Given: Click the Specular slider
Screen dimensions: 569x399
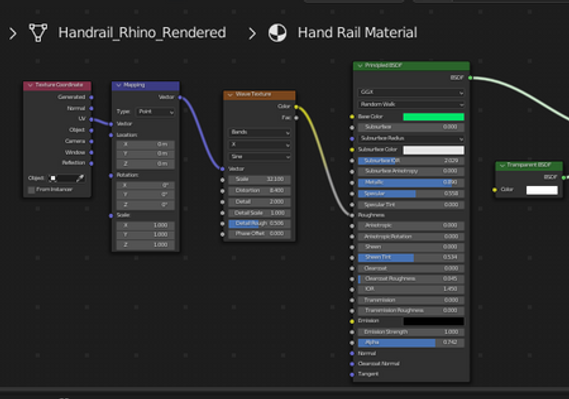Looking at the screenshot, I should tap(411, 194).
